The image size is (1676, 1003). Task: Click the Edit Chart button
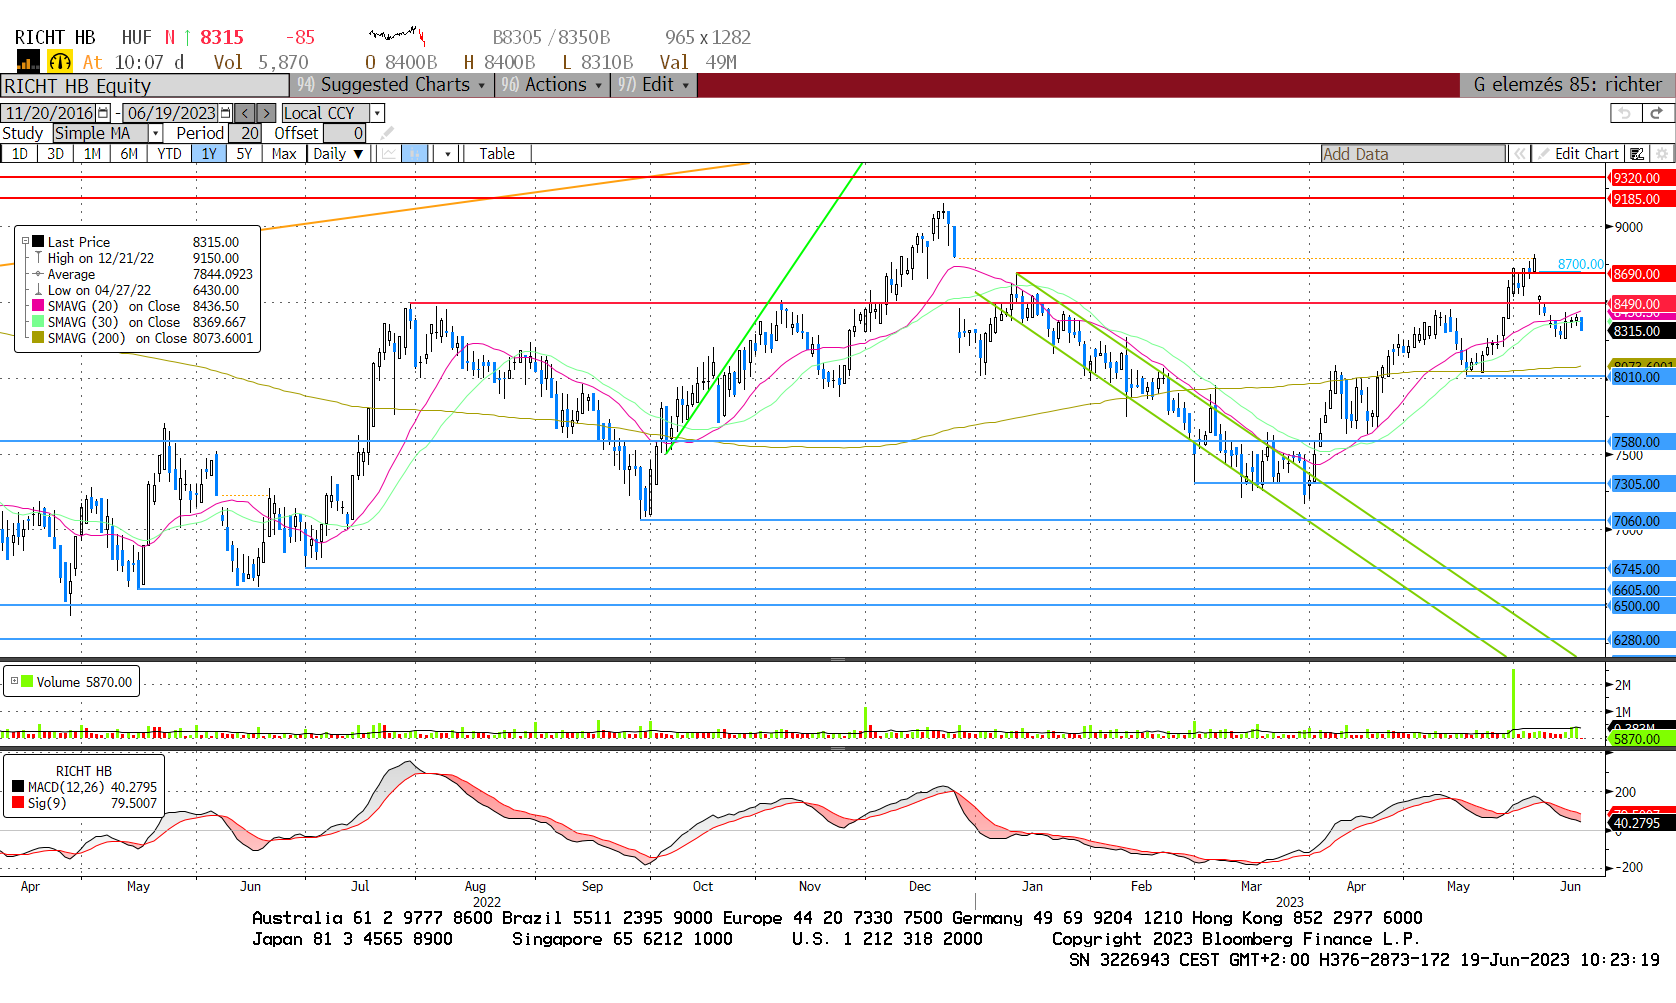click(1578, 154)
